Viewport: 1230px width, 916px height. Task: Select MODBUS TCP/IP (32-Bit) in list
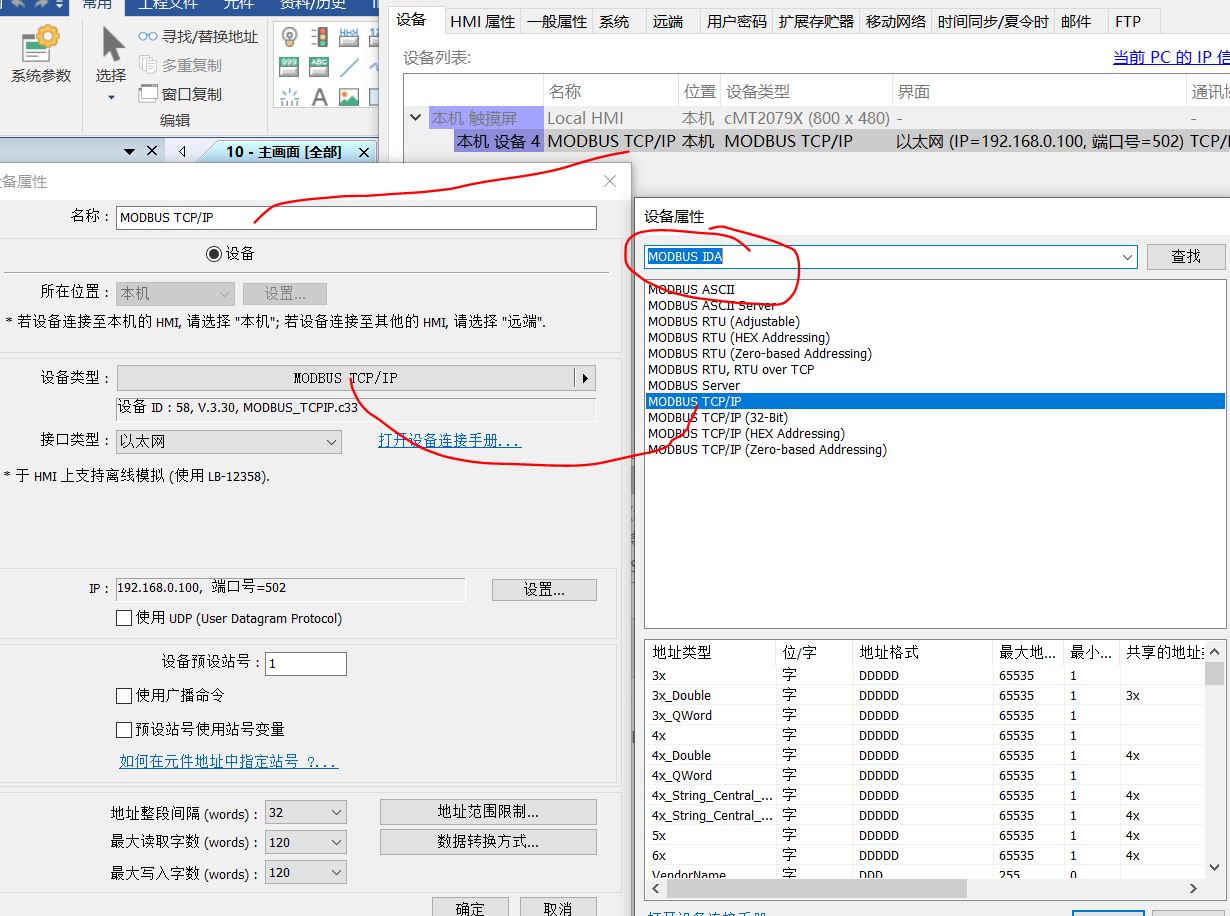[717, 417]
